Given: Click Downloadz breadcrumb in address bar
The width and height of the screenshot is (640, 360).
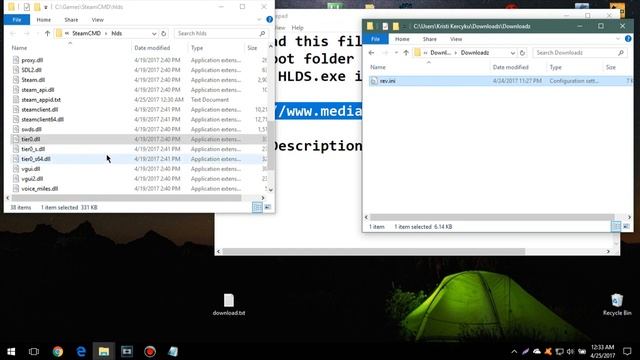Looking at the screenshot, I should tap(474, 53).
